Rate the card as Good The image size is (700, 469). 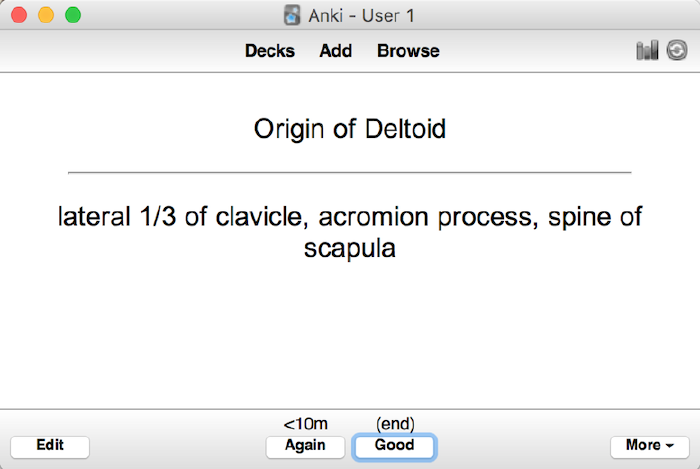pos(394,446)
